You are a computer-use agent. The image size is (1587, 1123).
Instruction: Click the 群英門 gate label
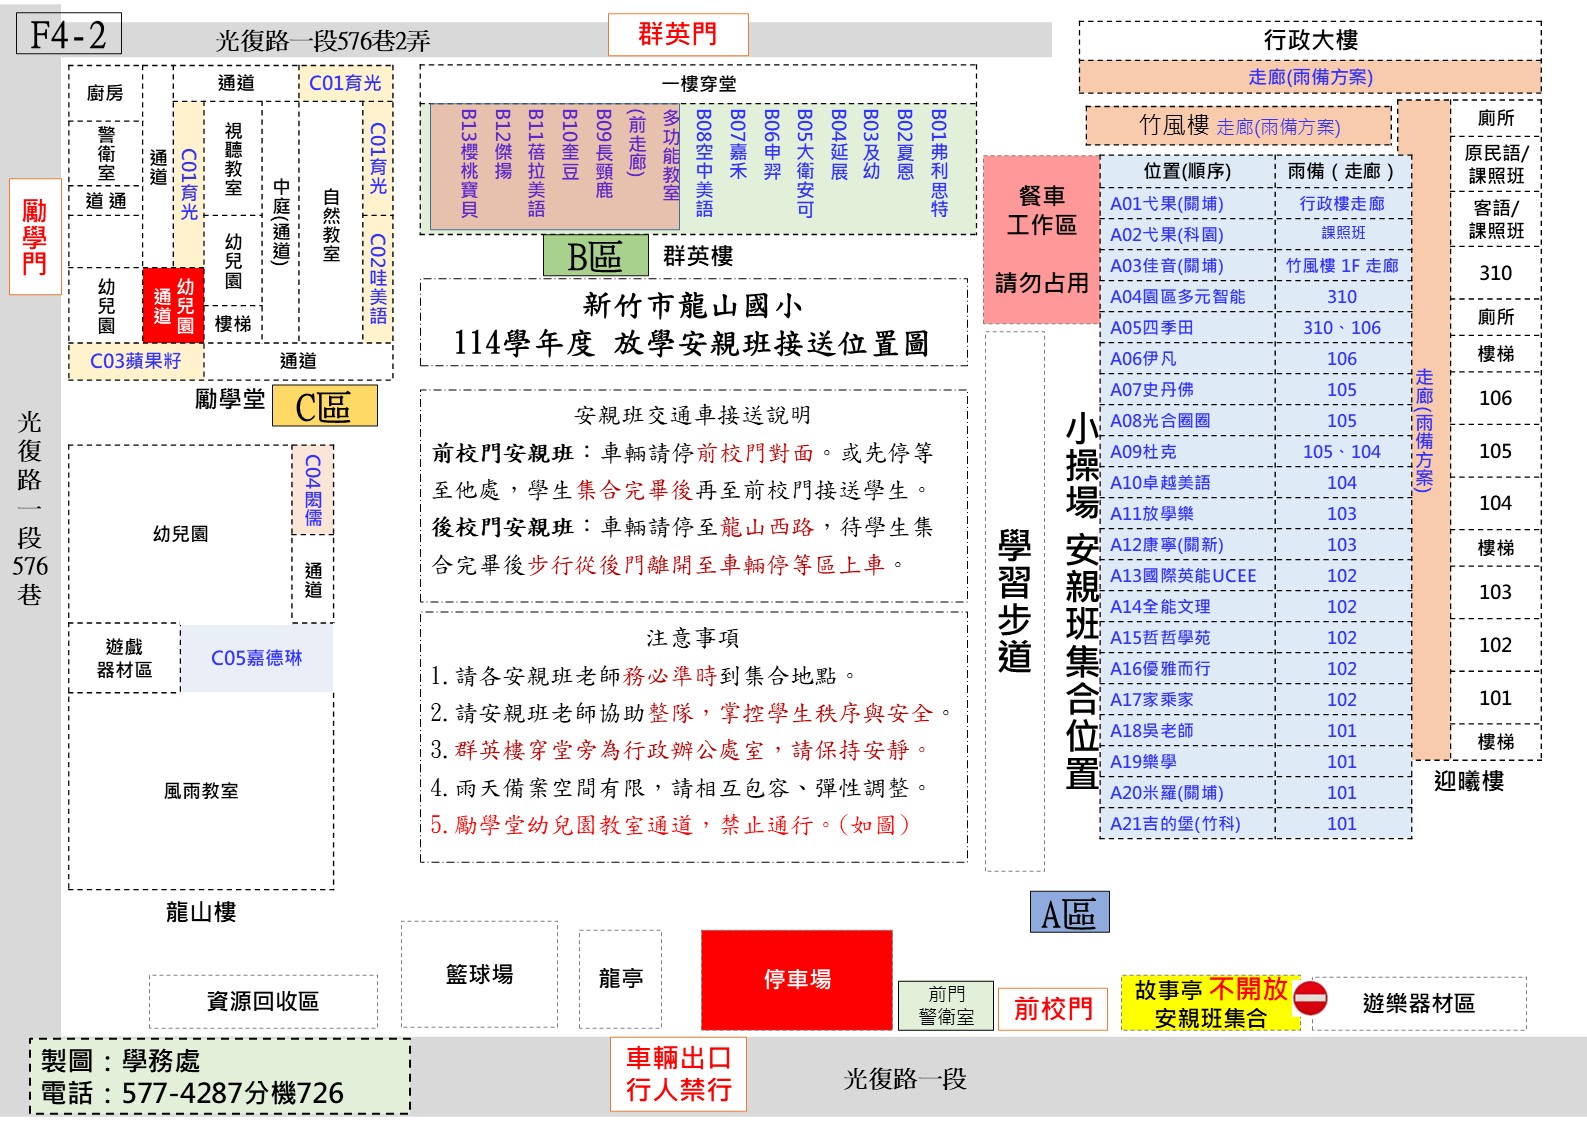(x=678, y=35)
